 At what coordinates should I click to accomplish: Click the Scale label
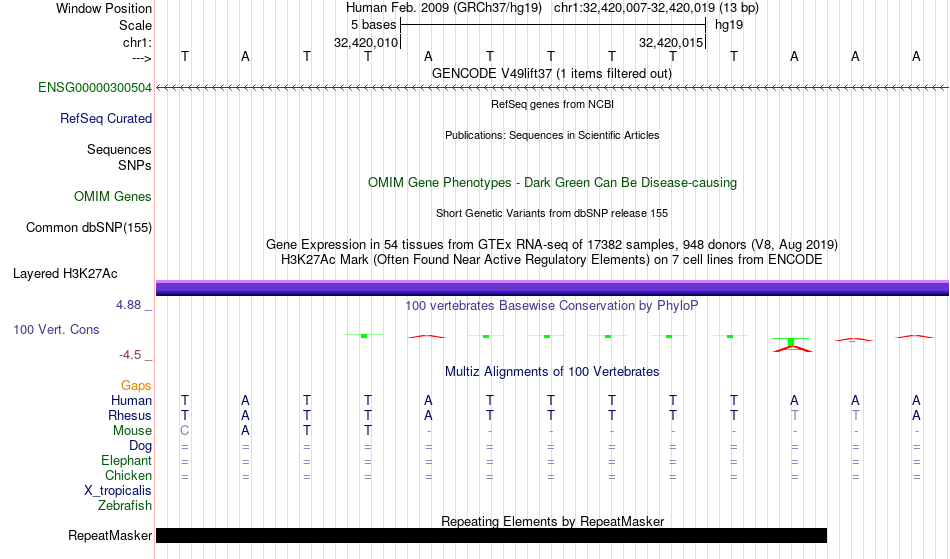coord(135,25)
